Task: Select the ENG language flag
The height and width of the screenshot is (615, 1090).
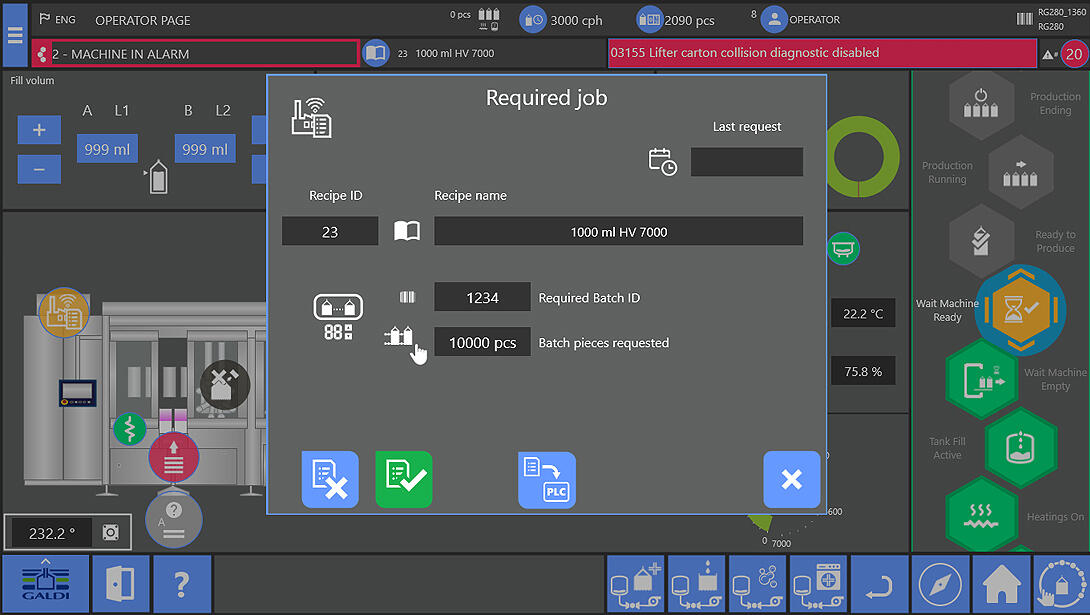Action: click(x=58, y=20)
